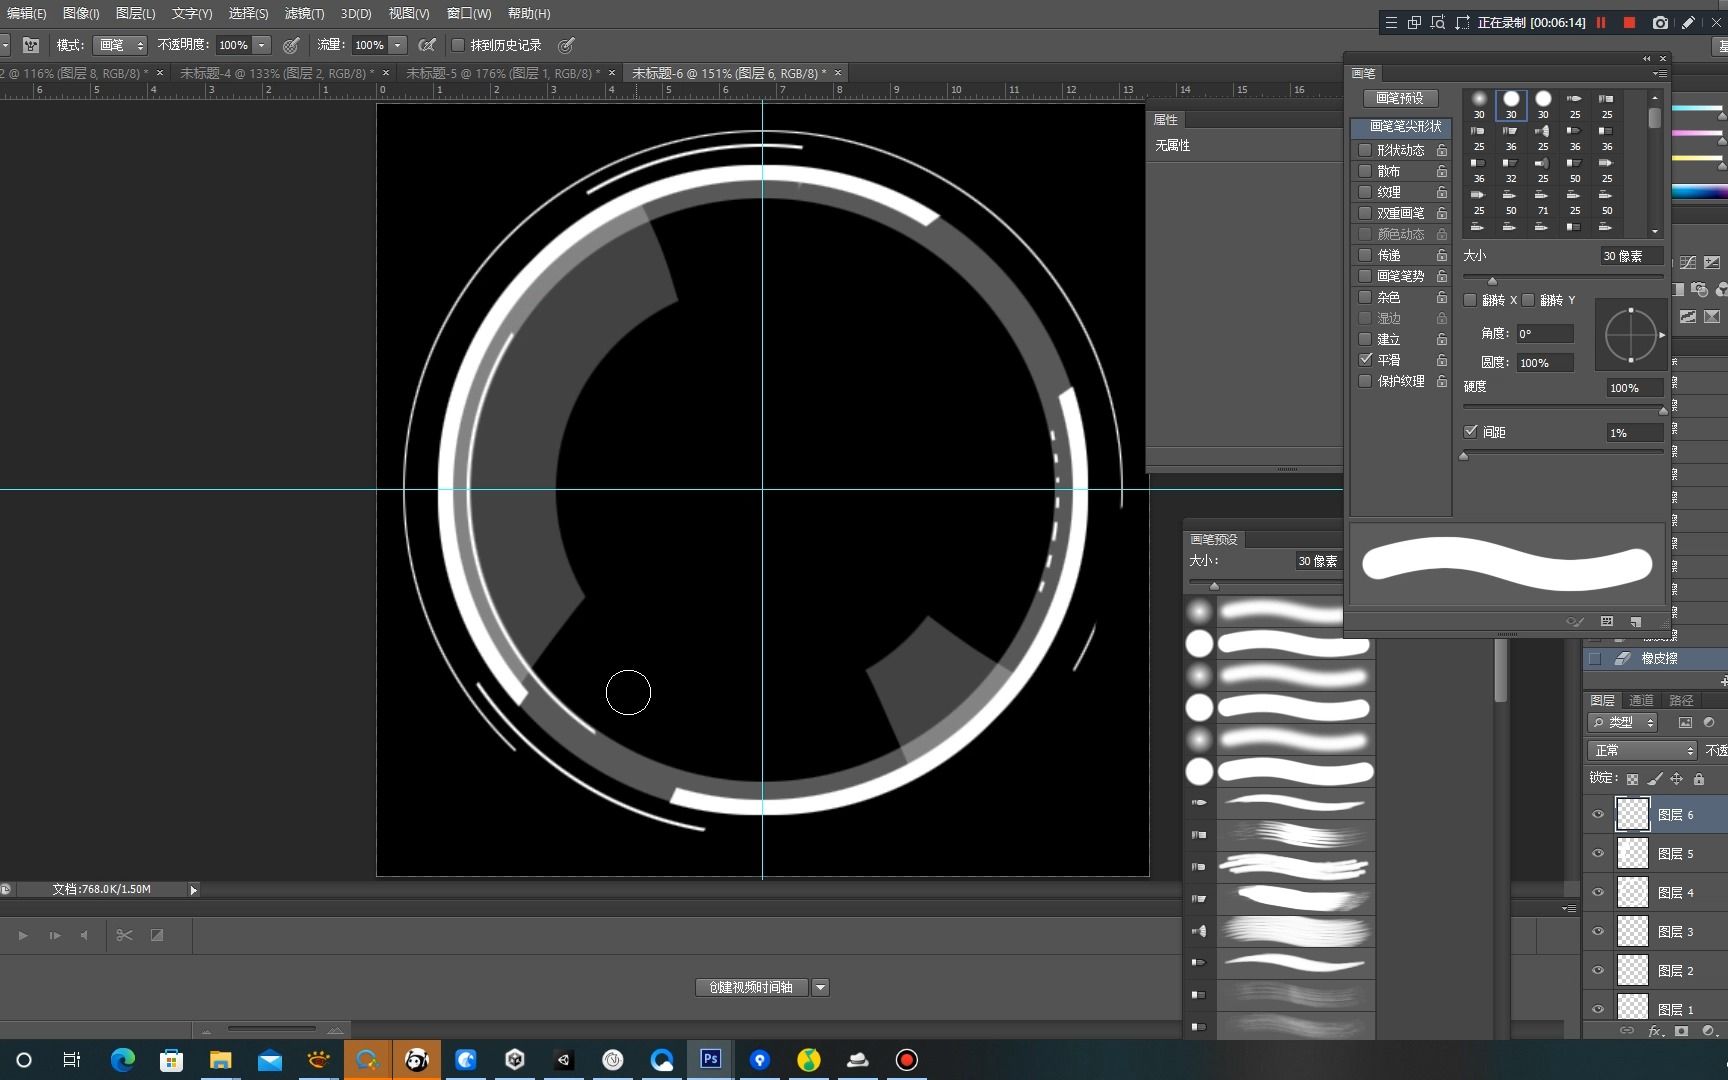Open preset manager icon in Brush panel footer
Viewport: 1728px width, 1080px height.
1607,622
